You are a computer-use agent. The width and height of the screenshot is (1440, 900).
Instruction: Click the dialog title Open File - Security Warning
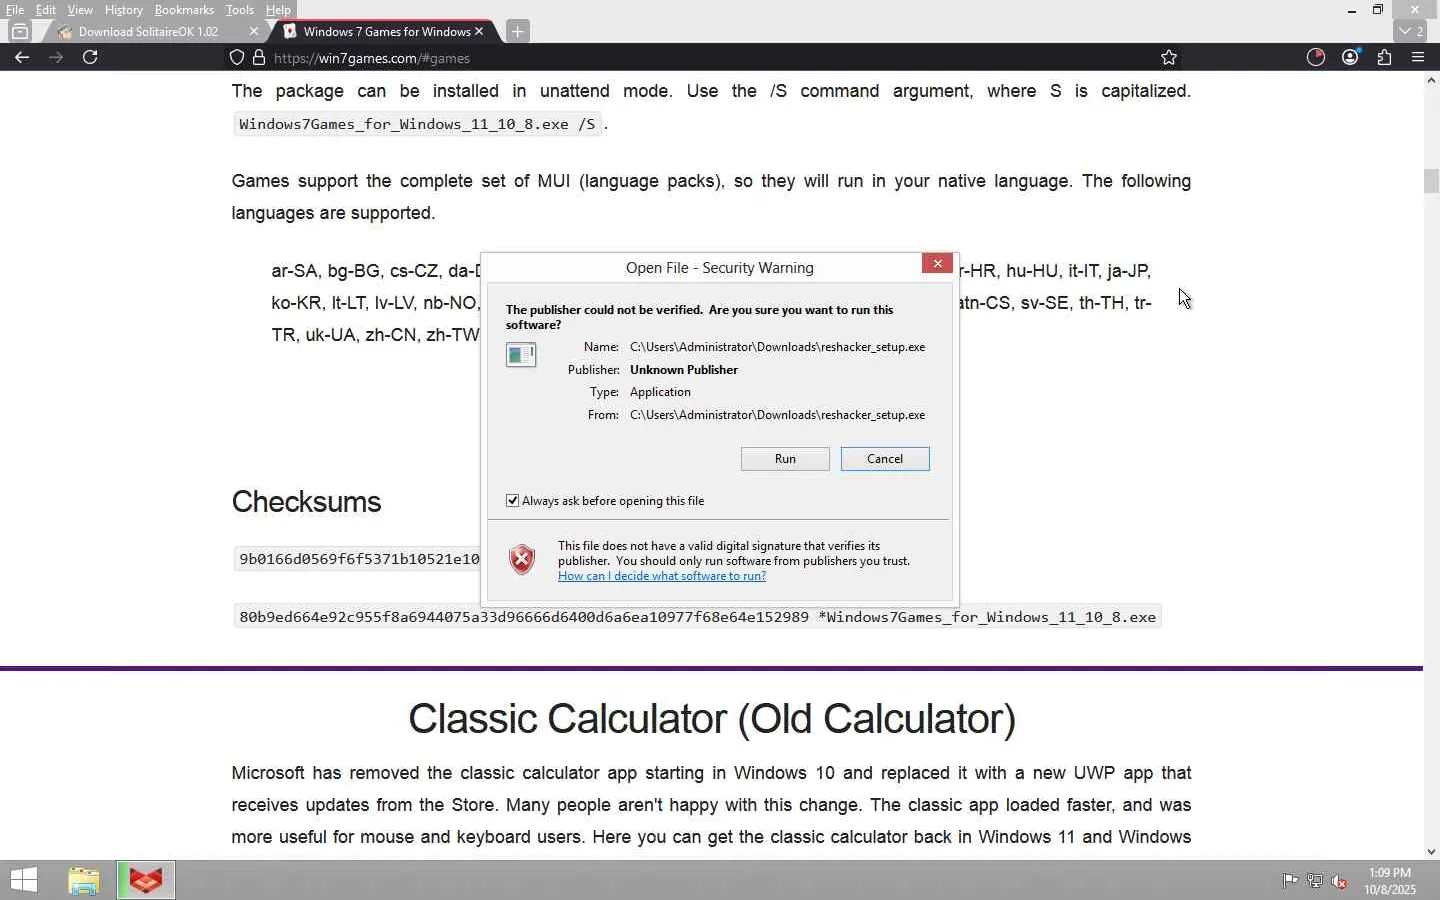coord(720,268)
